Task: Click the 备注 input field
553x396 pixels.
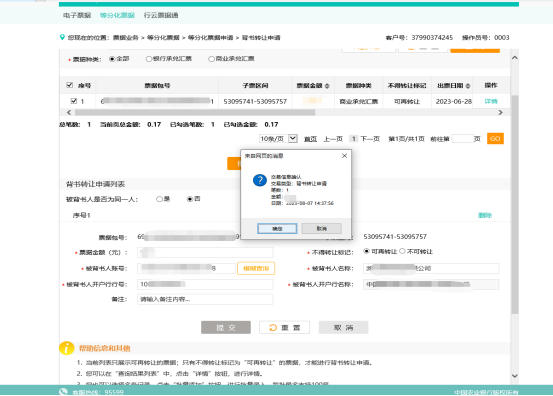Action: click(205, 299)
